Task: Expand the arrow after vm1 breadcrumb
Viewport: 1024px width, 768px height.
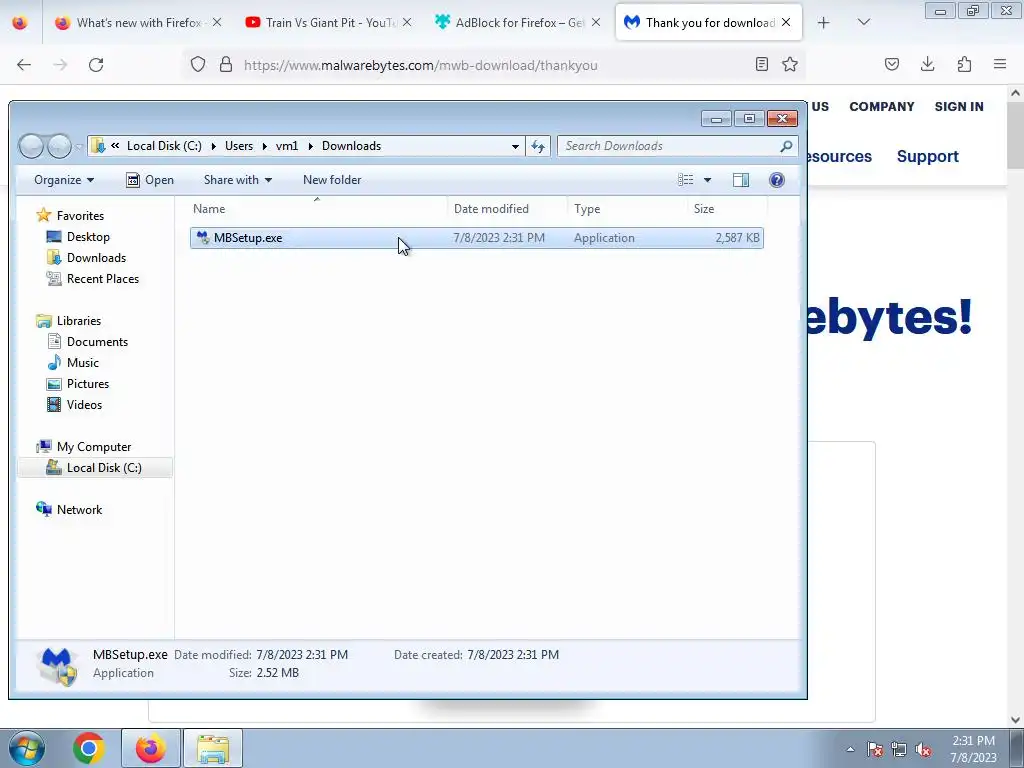Action: coord(310,146)
